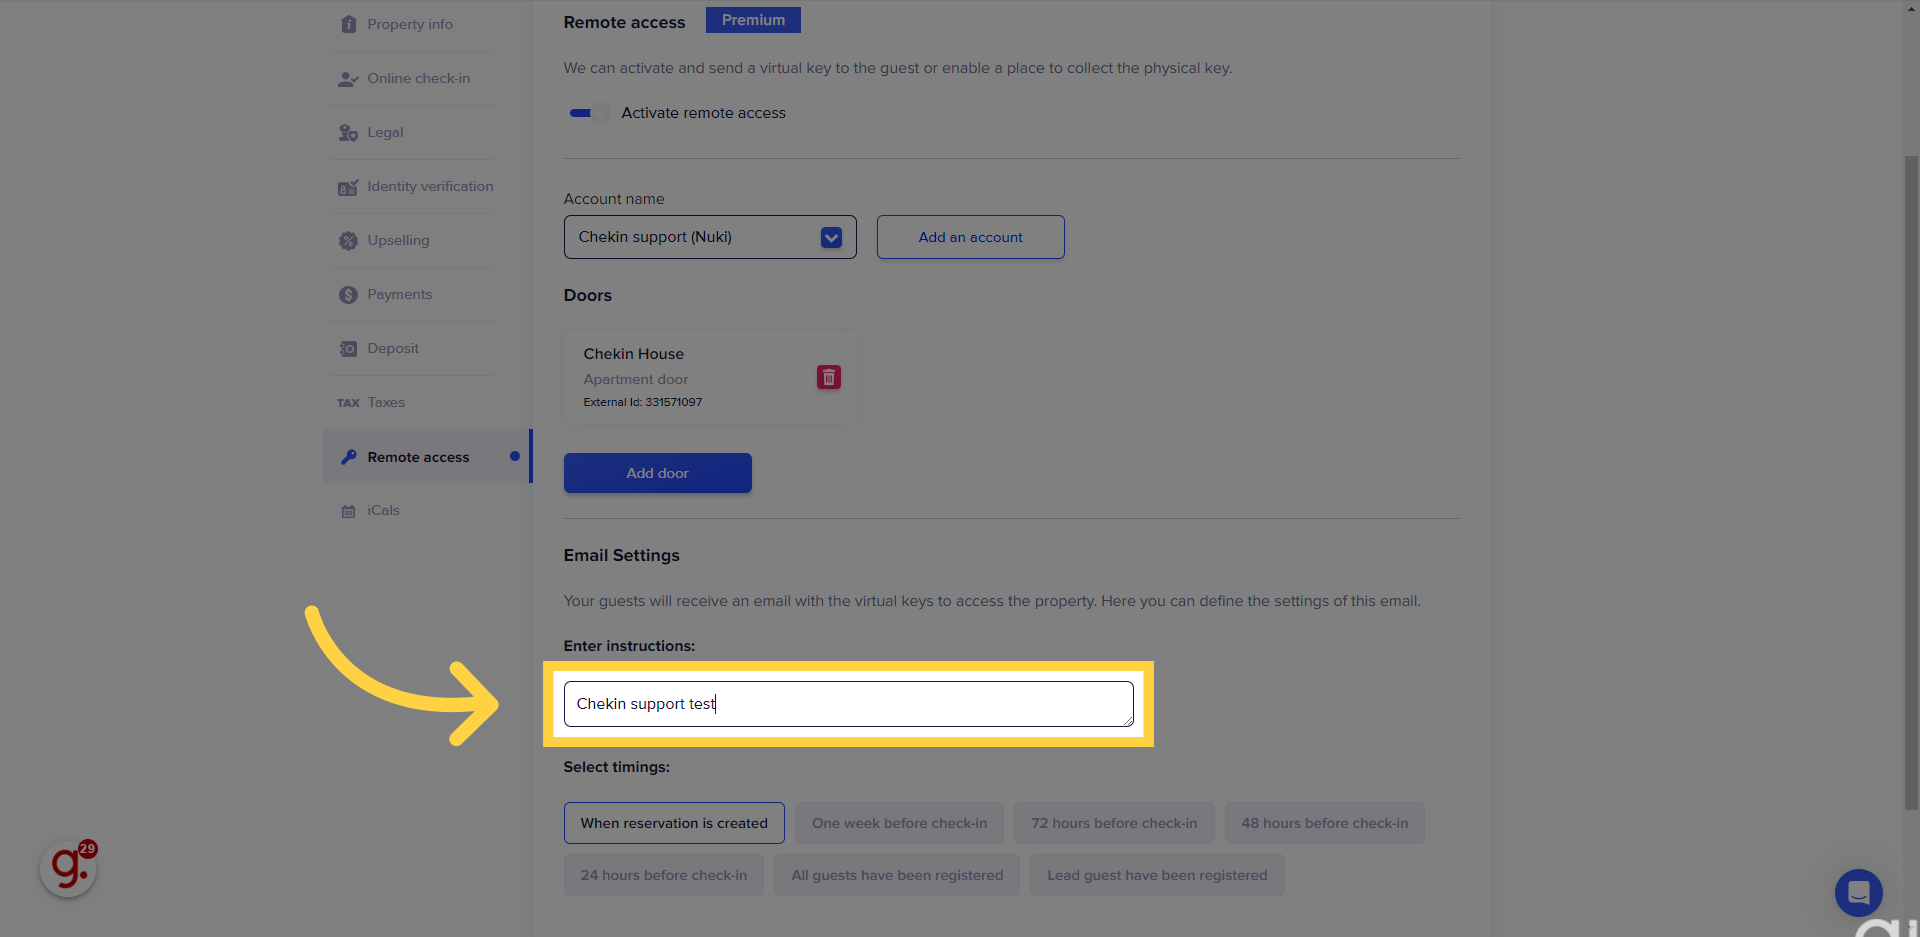Click the Identity verification sidebar icon
Screen dimensions: 1920x937
348,187
